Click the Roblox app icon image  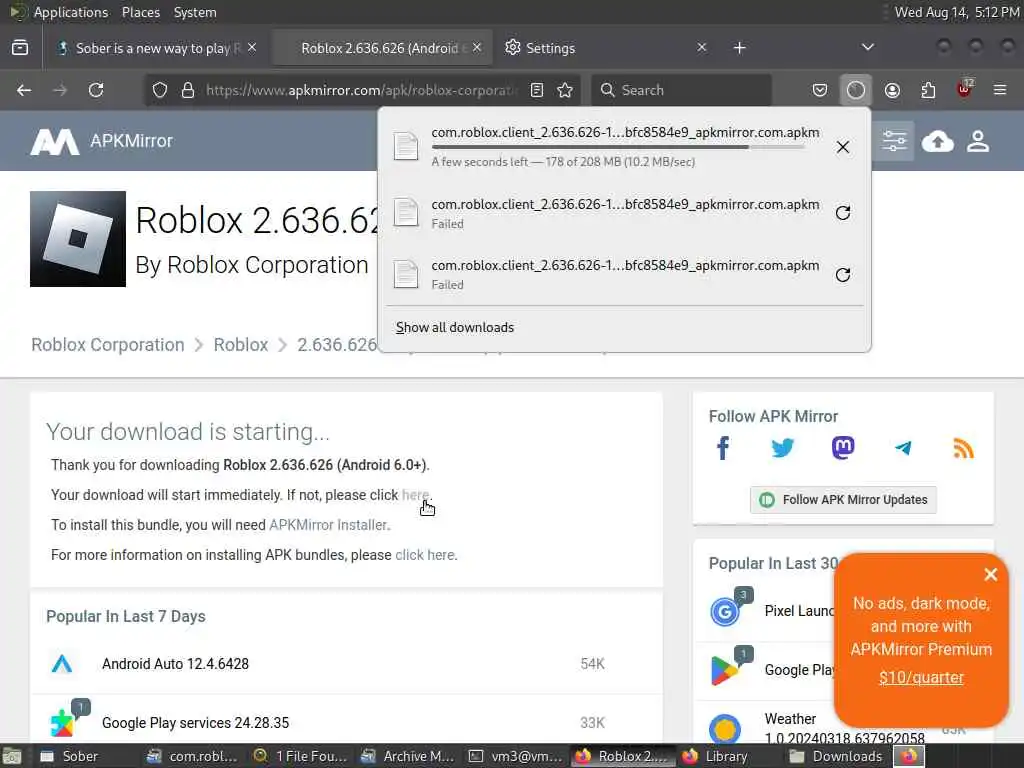(x=78, y=239)
